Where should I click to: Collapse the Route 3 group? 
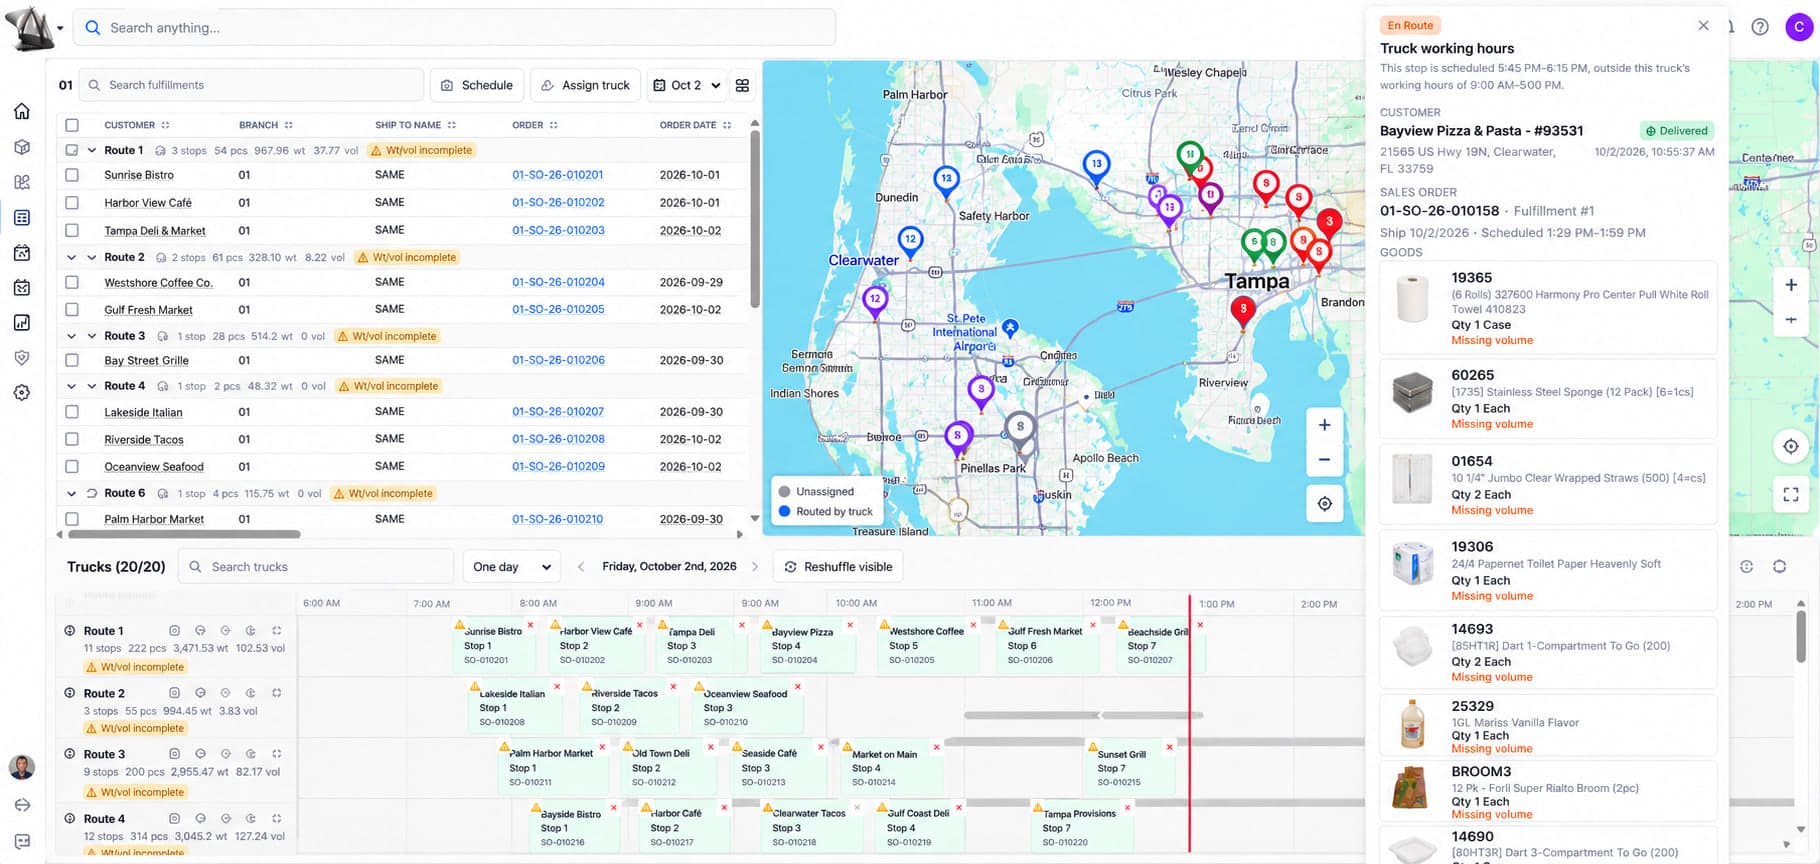pyautogui.click(x=92, y=336)
